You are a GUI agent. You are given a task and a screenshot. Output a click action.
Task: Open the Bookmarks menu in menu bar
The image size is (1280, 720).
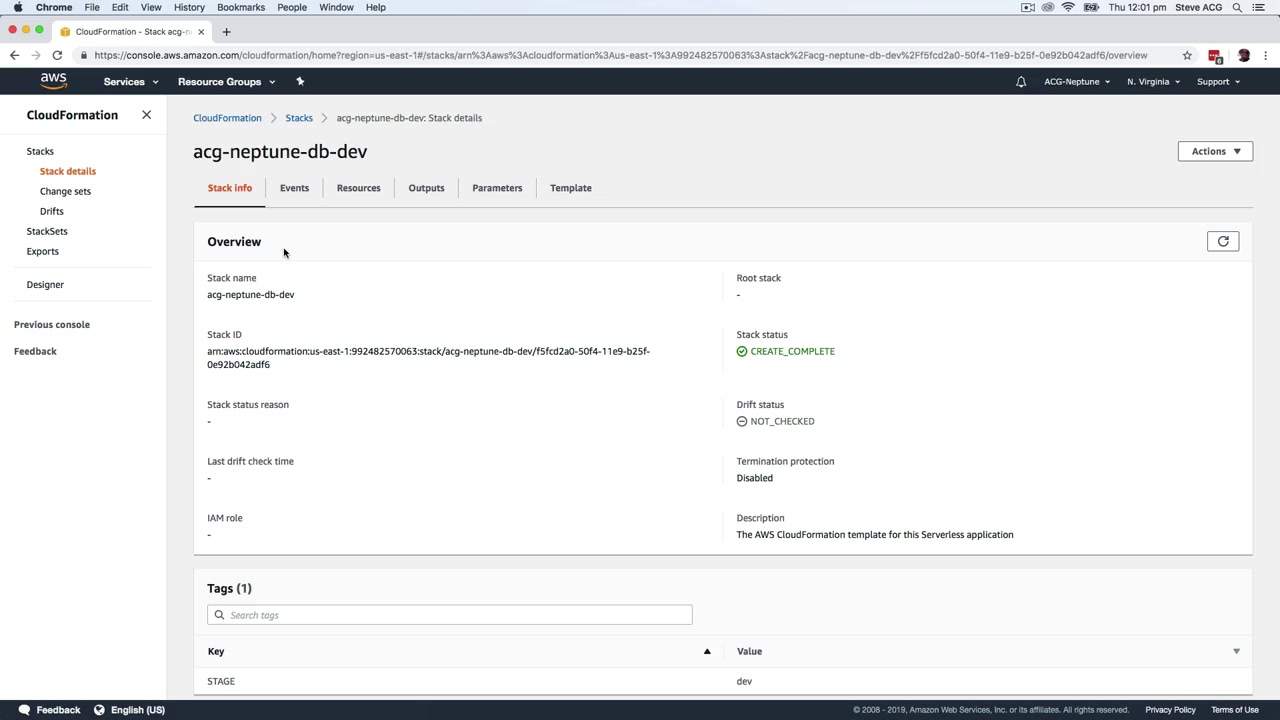point(241,7)
